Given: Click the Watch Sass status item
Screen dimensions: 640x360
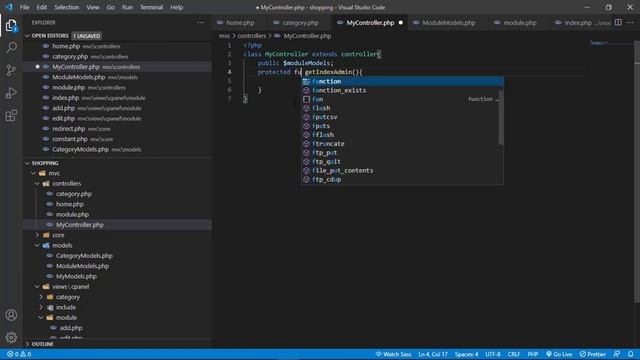Looking at the screenshot, I should pos(393,354).
